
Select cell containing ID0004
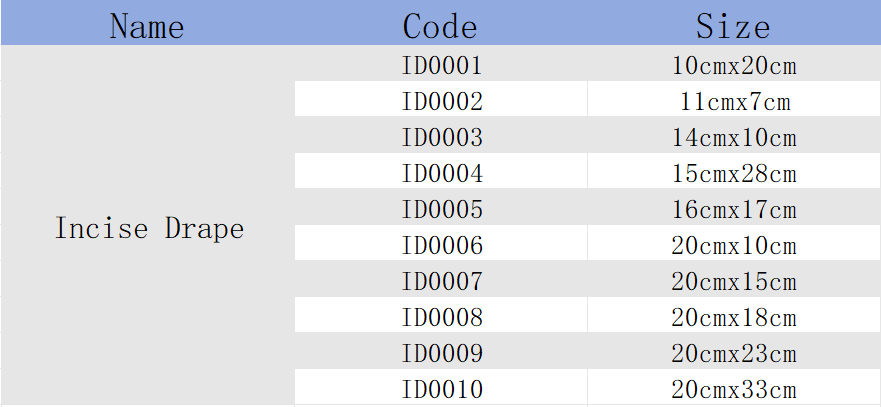(x=441, y=171)
